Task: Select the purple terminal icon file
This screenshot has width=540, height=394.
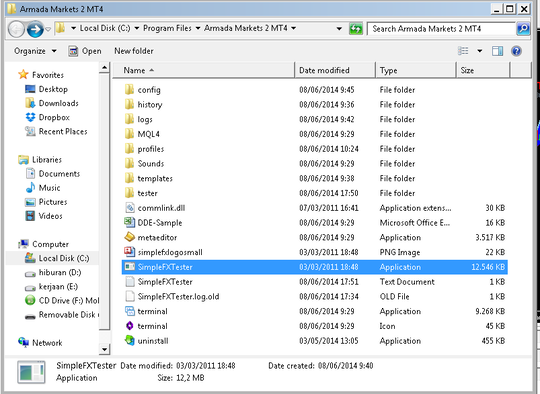Action: pyautogui.click(x=129, y=326)
